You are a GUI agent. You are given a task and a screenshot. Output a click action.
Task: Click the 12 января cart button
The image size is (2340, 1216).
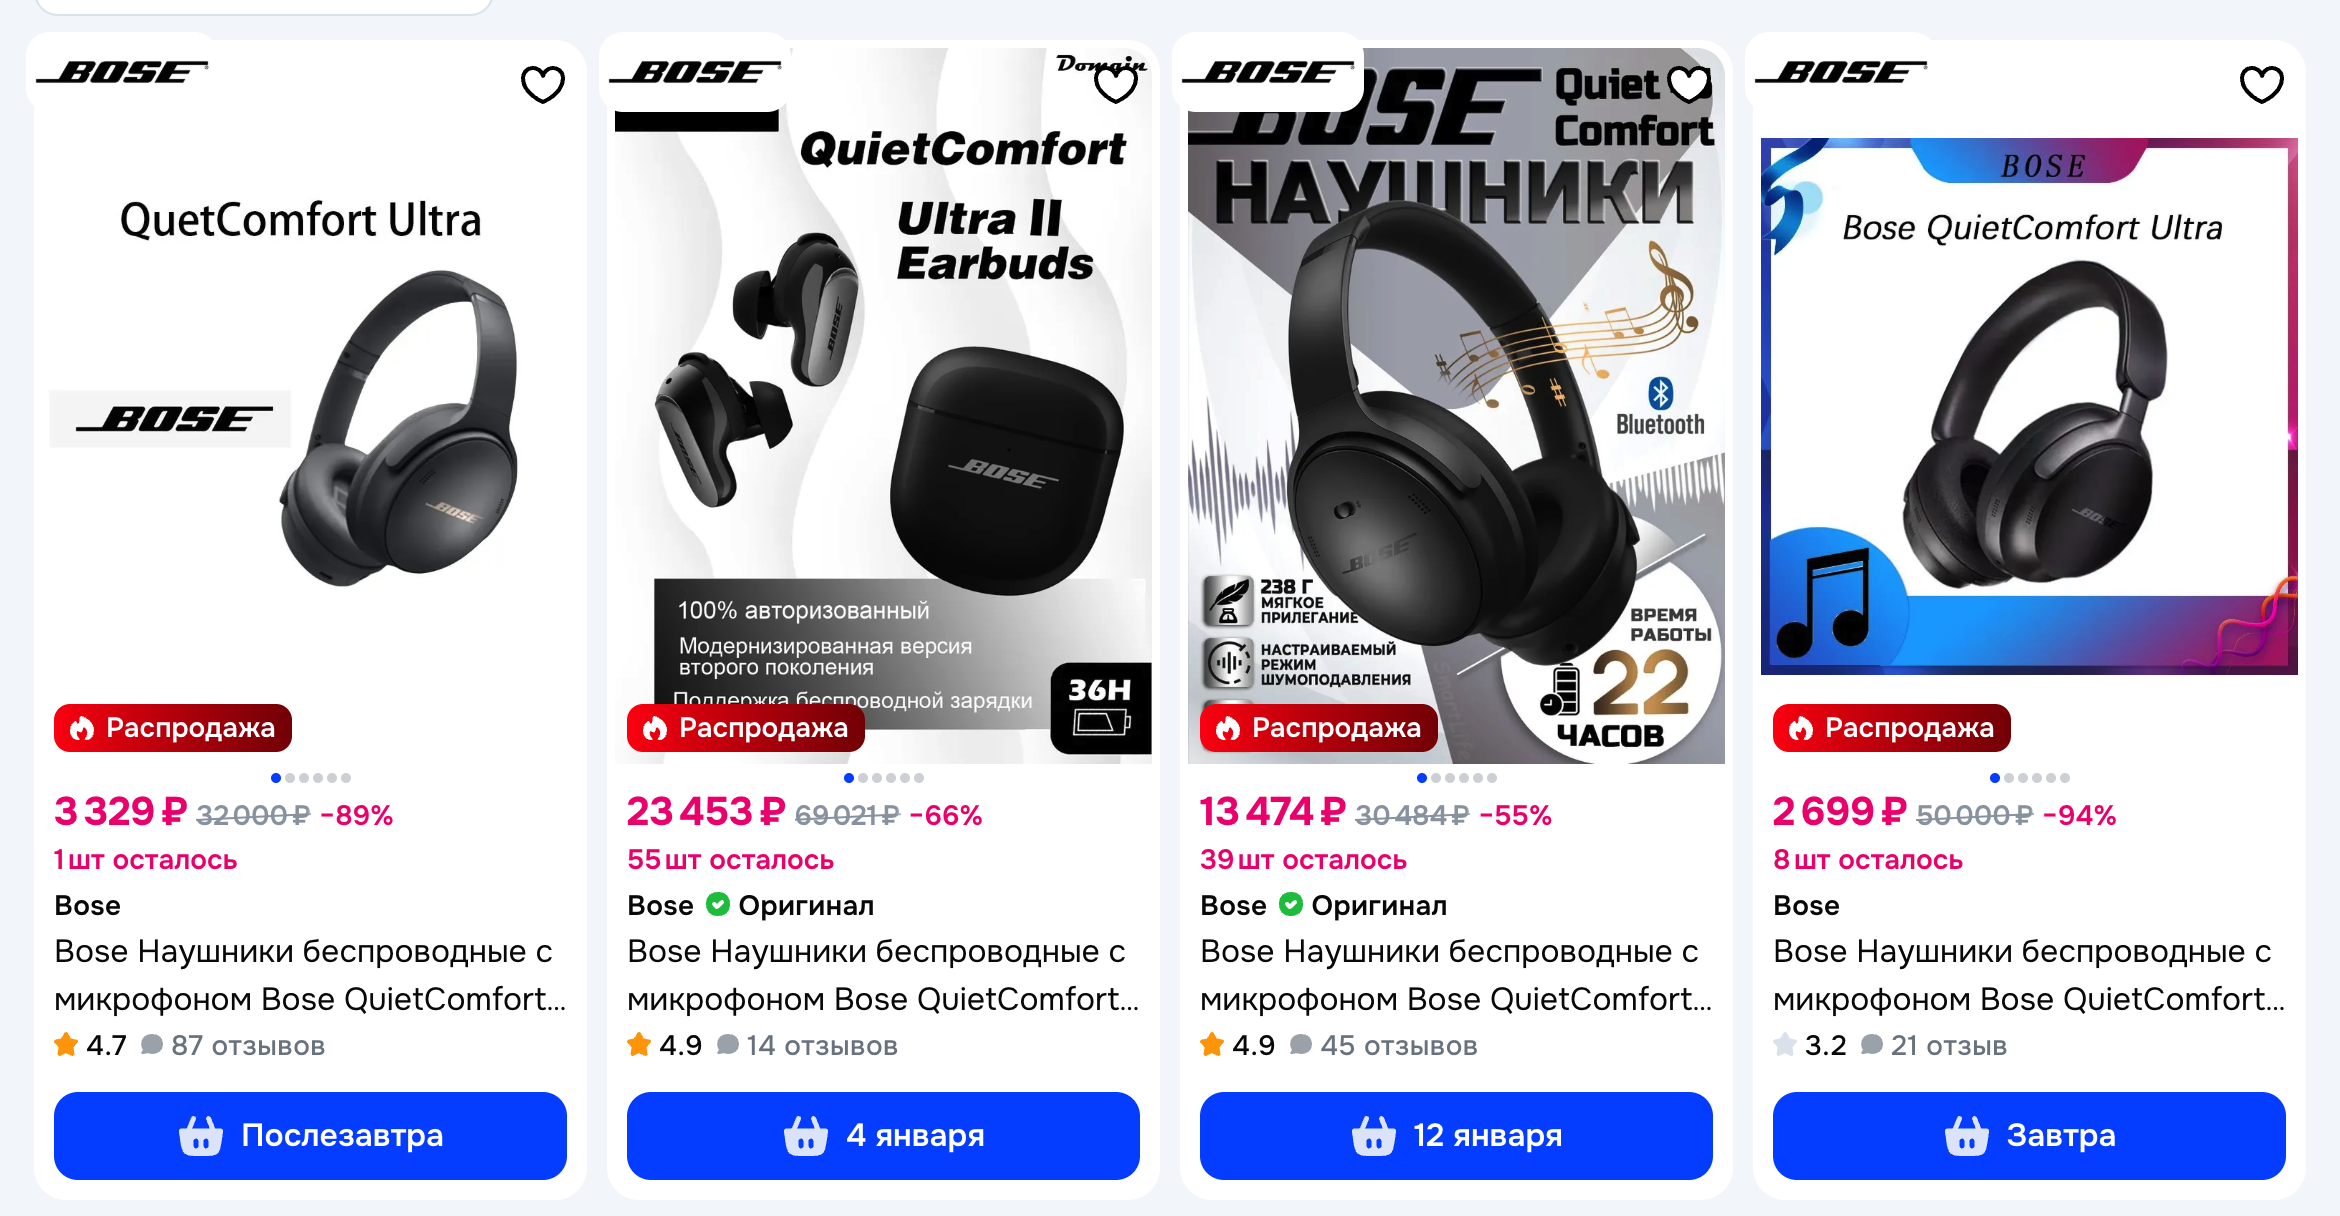coord(1456,1135)
